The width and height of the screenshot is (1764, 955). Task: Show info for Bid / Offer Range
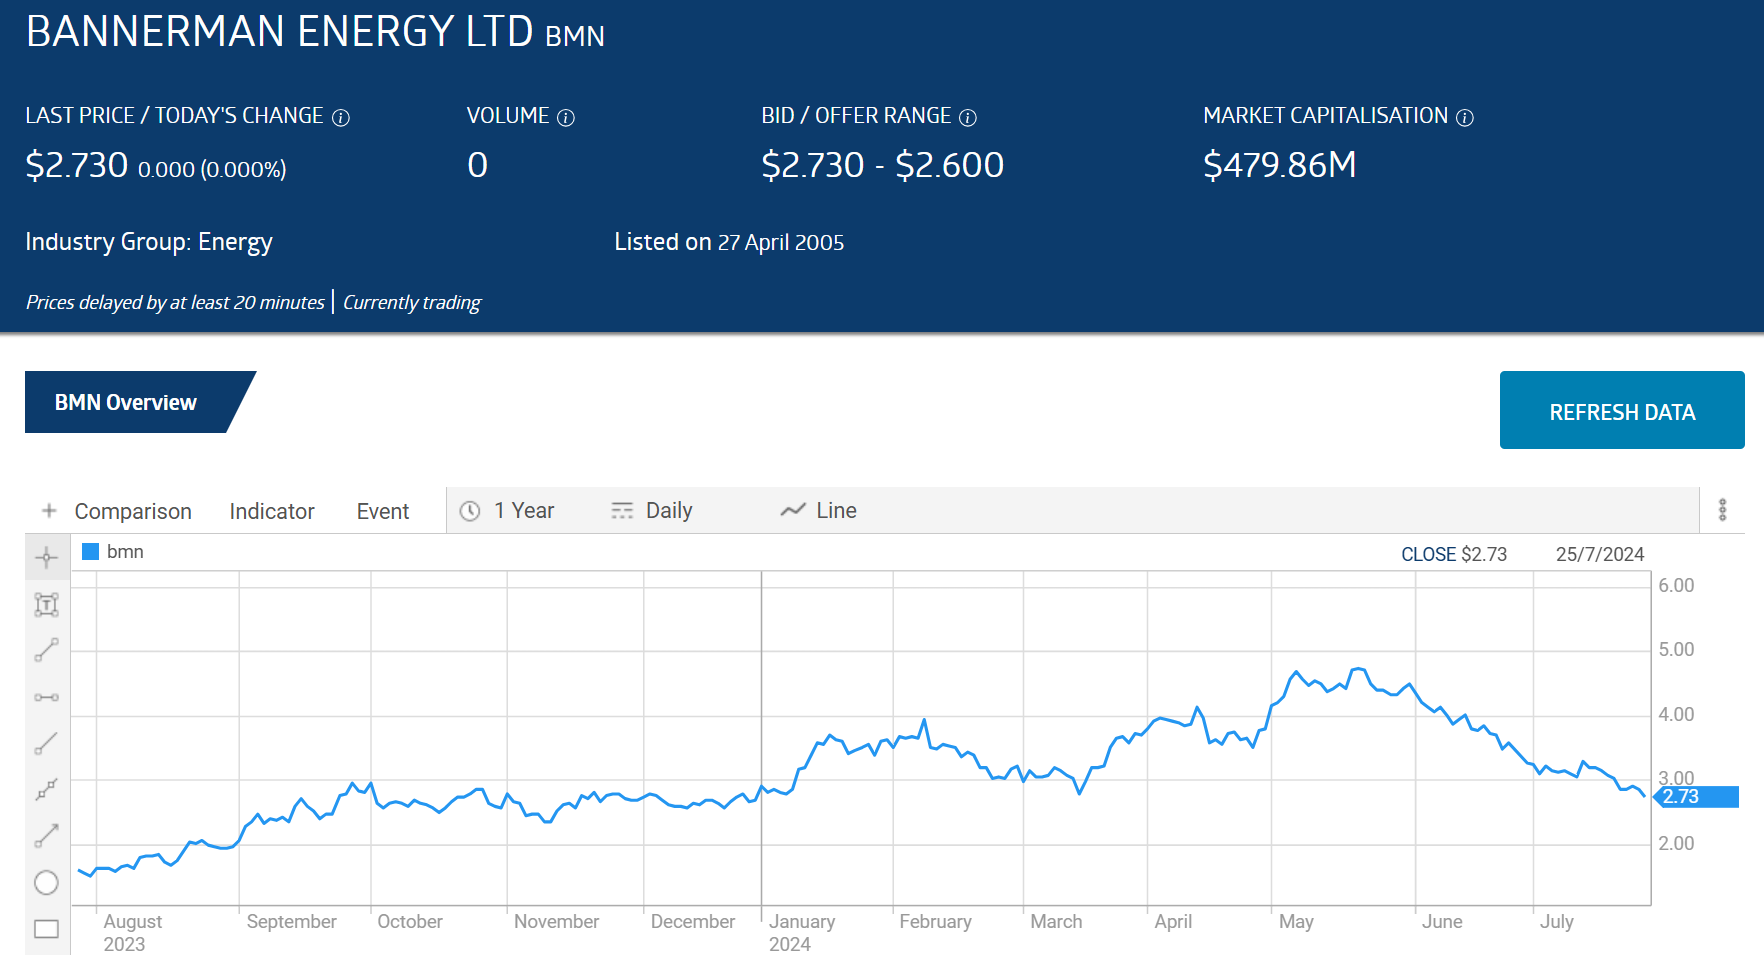[968, 118]
